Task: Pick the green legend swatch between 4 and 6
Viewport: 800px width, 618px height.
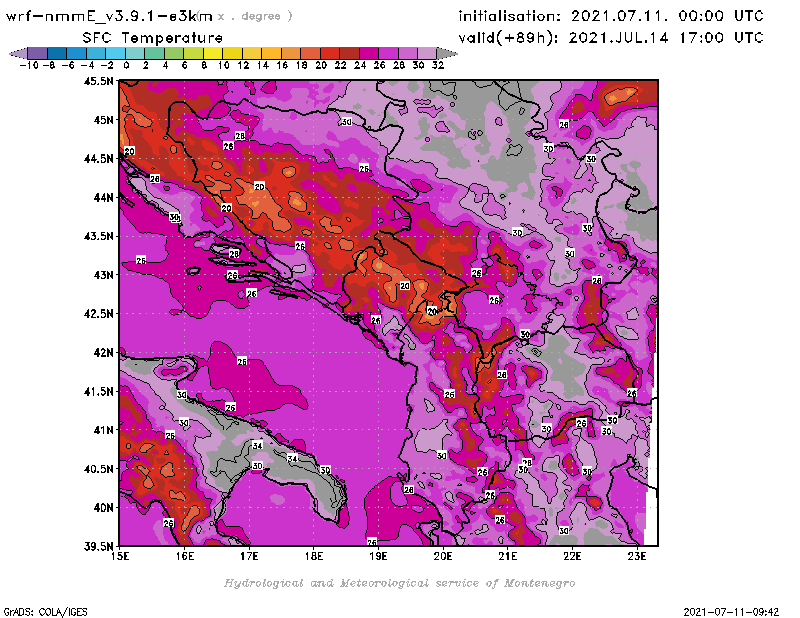Action: click(x=174, y=54)
